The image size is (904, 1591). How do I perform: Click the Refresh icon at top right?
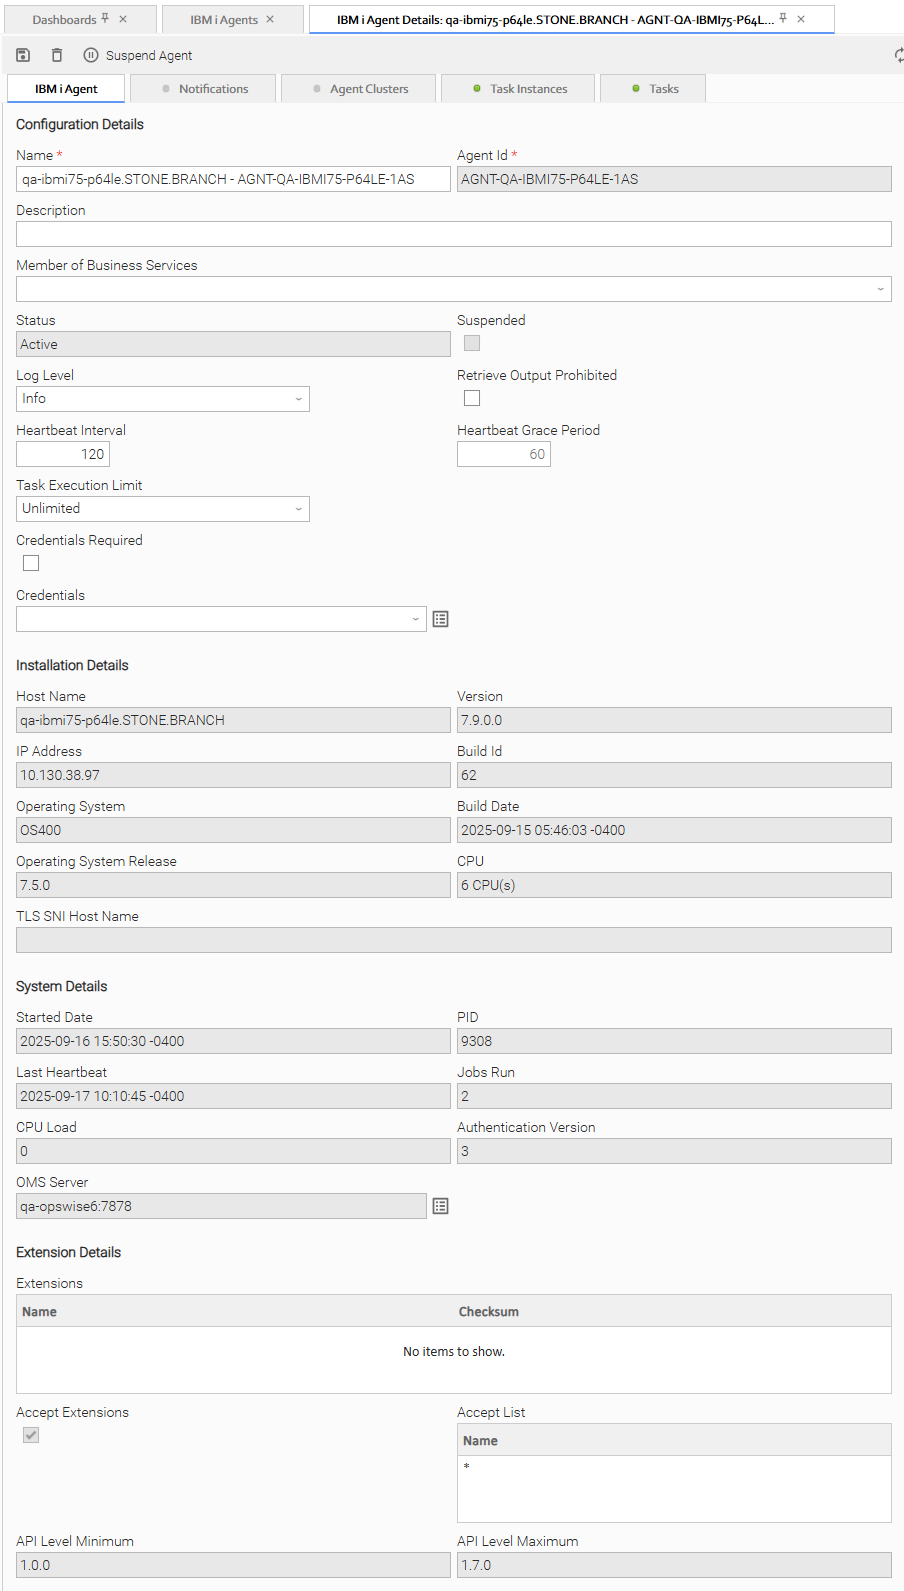(898, 55)
